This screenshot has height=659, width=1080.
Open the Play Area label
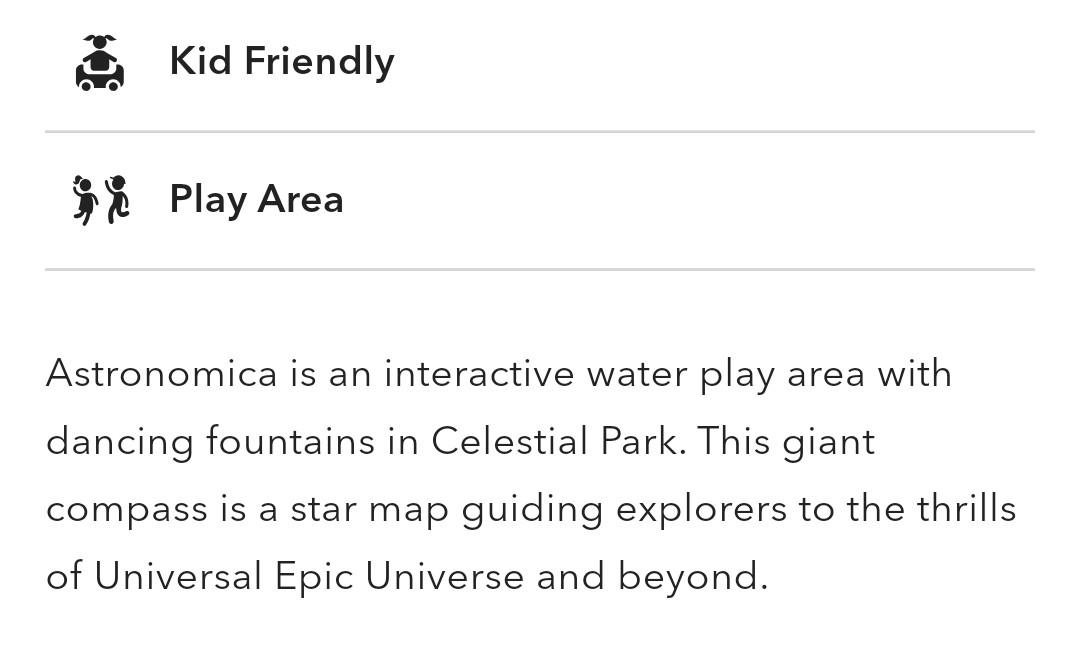[256, 200]
